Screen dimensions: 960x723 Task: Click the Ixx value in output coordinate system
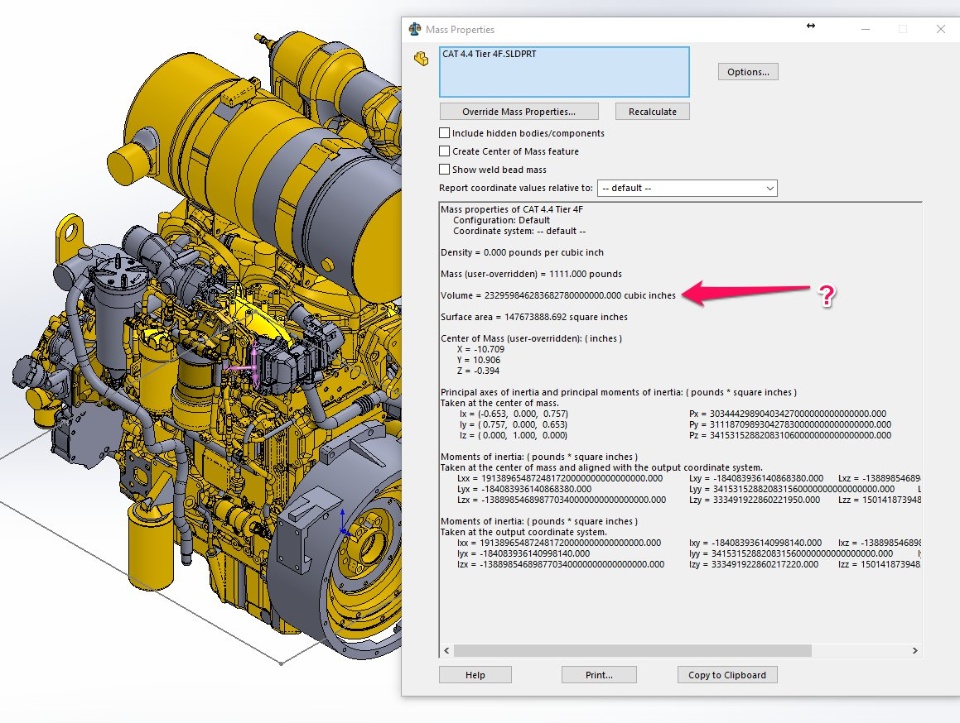point(559,542)
